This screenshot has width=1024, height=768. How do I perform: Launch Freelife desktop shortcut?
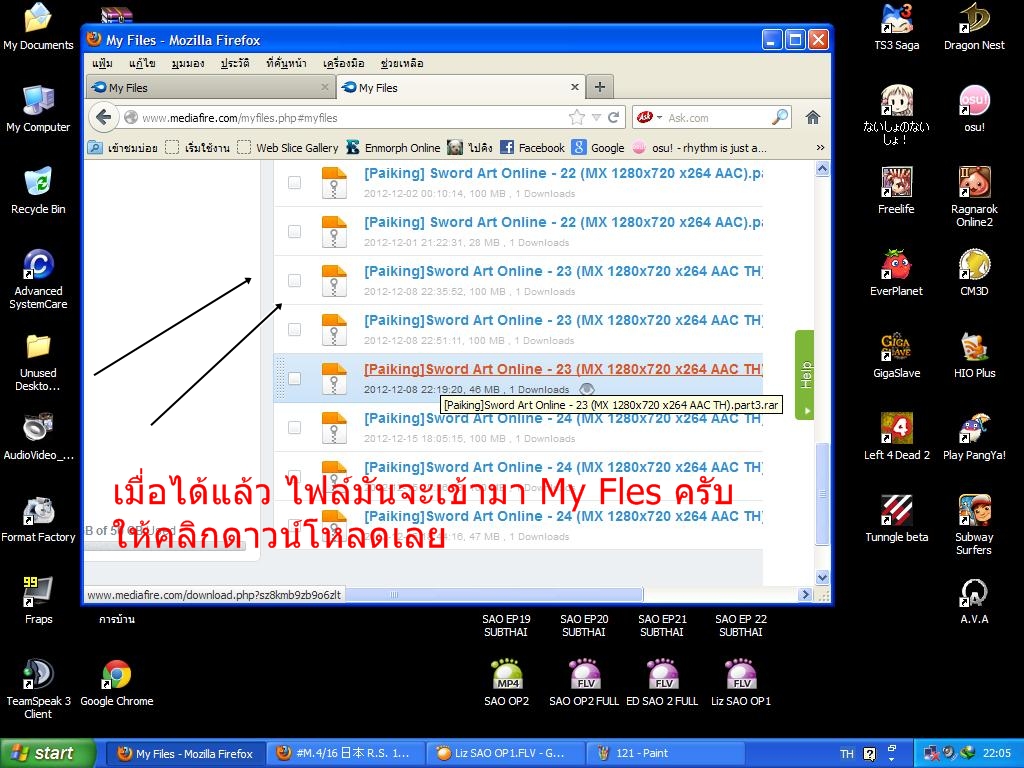pyautogui.click(x=896, y=191)
